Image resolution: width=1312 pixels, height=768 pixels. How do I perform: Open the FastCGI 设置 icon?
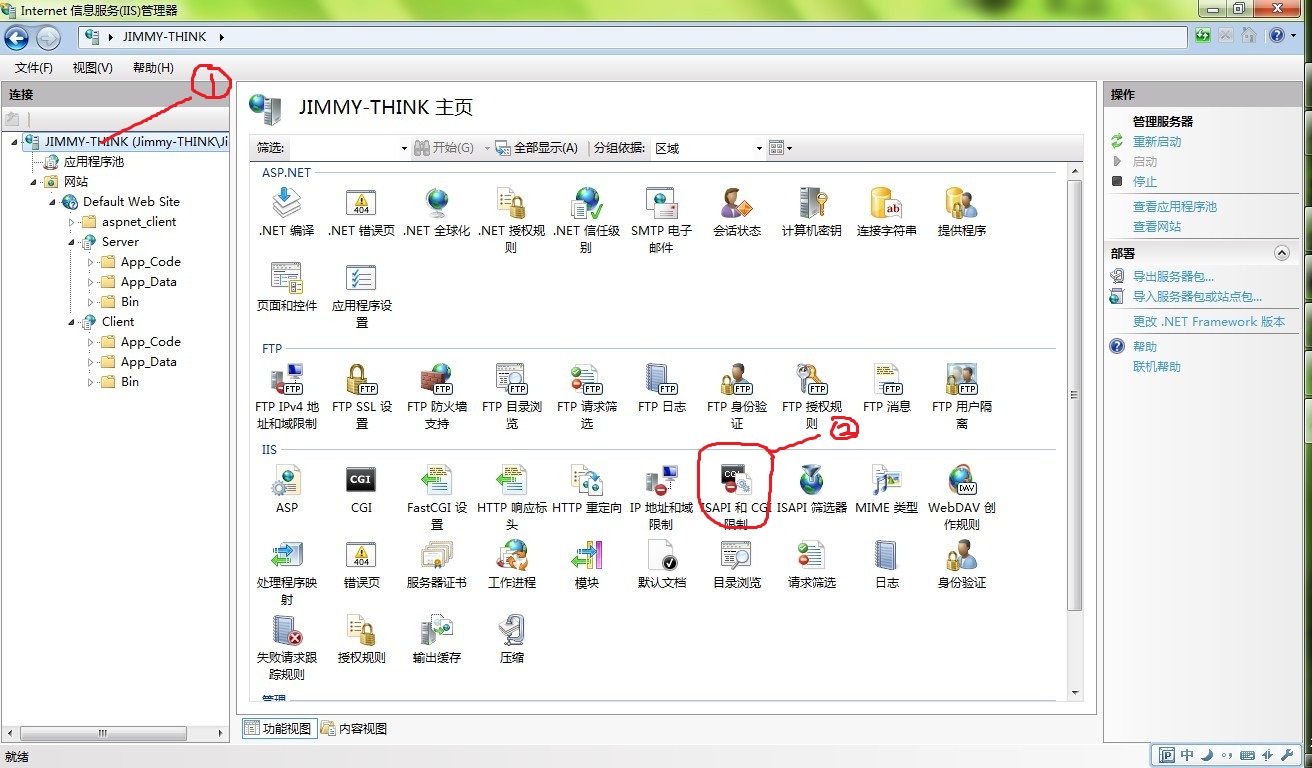click(x=437, y=481)
